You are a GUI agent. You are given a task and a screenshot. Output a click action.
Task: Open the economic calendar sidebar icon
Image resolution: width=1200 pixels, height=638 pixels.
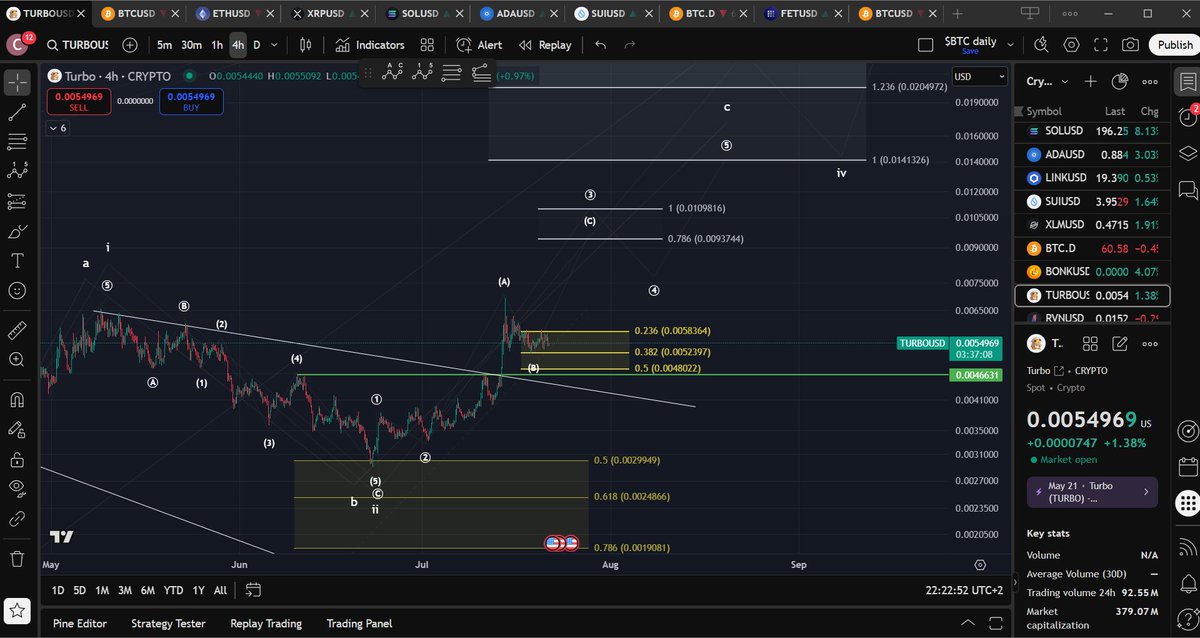coord(1187,467)
